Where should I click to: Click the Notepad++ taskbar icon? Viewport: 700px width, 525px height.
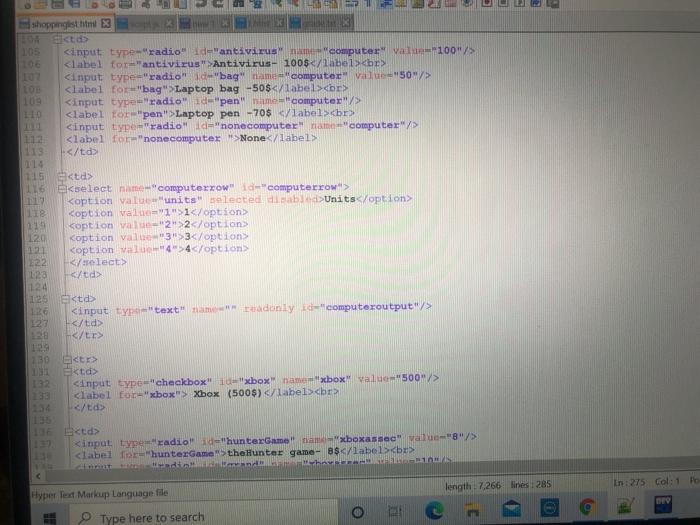click(x=625, y=506)
